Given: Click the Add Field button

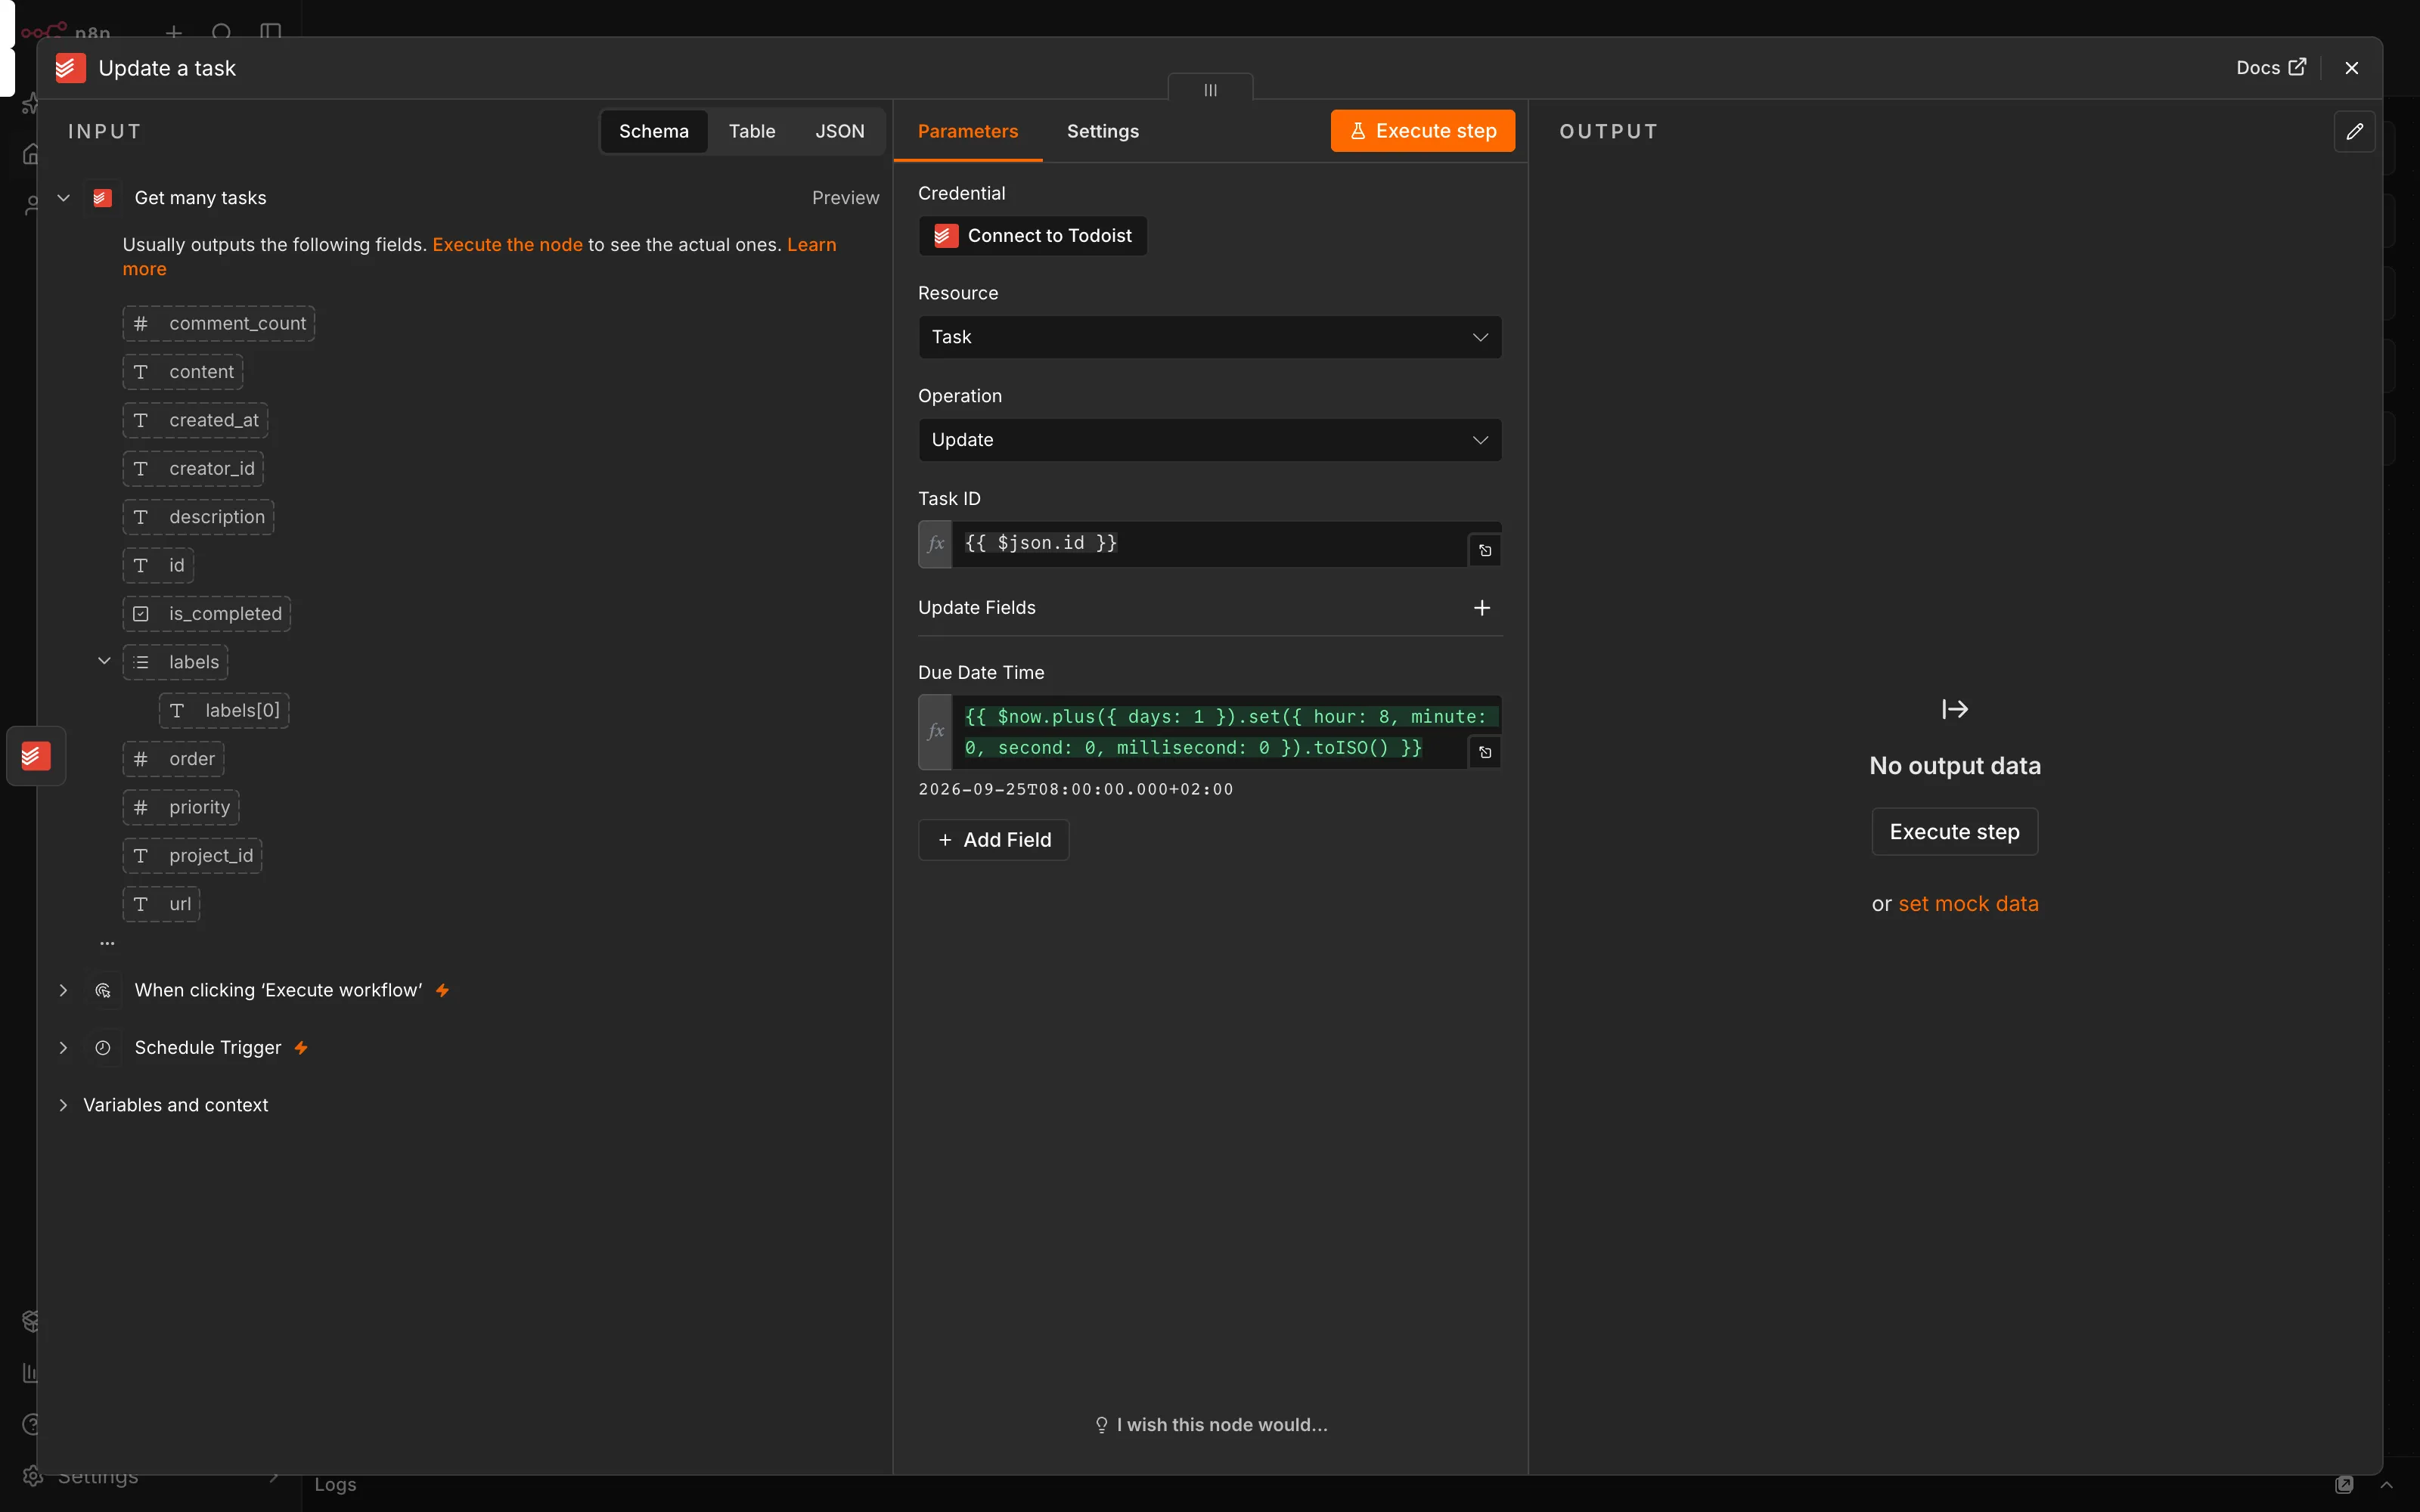Looking at the screenshot, I should pos(994,840).
